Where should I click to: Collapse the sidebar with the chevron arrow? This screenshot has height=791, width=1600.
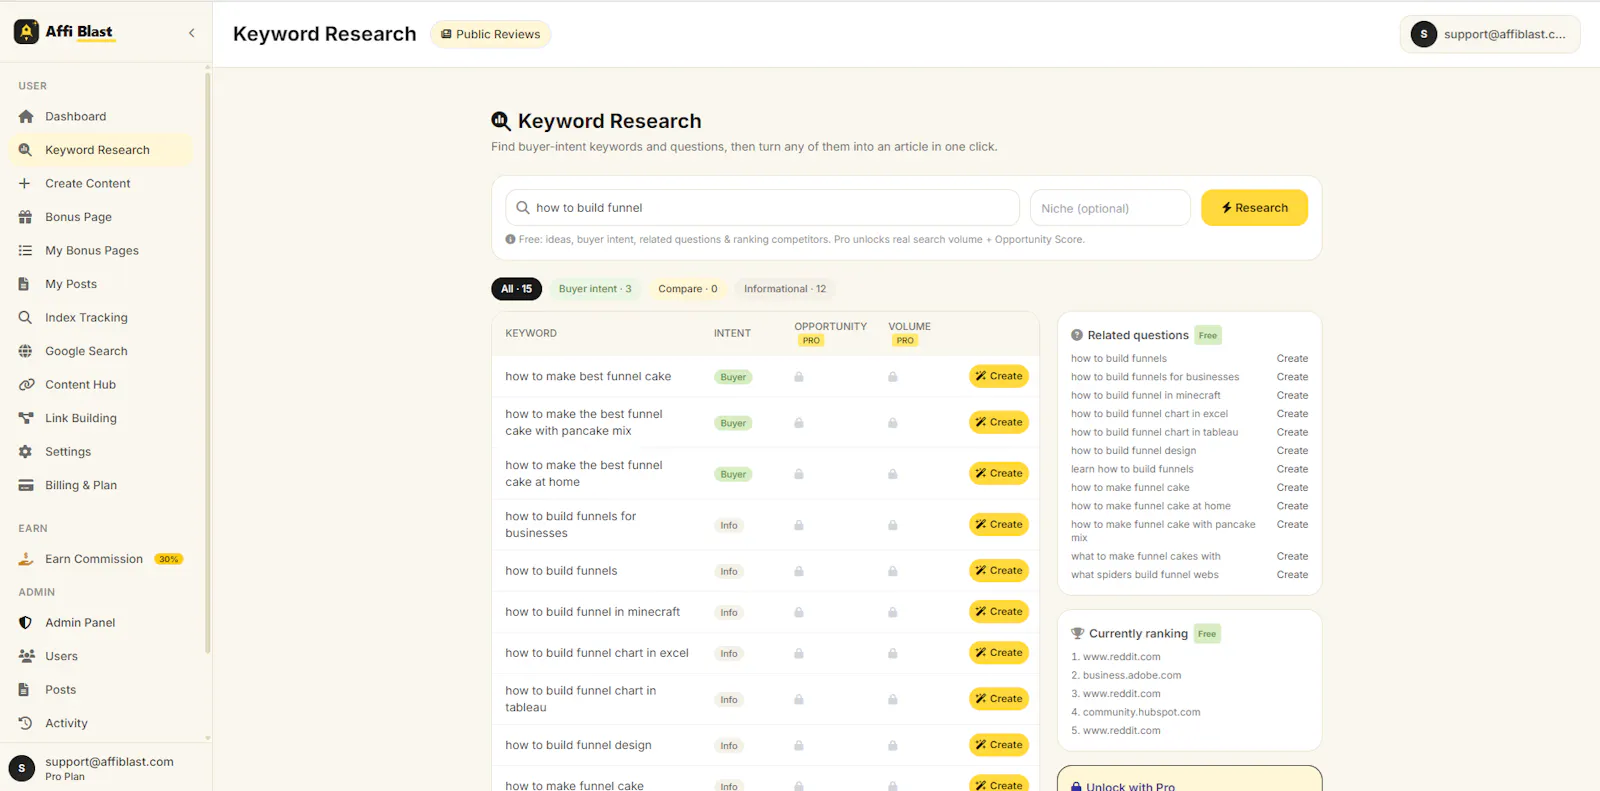(191, 33)
